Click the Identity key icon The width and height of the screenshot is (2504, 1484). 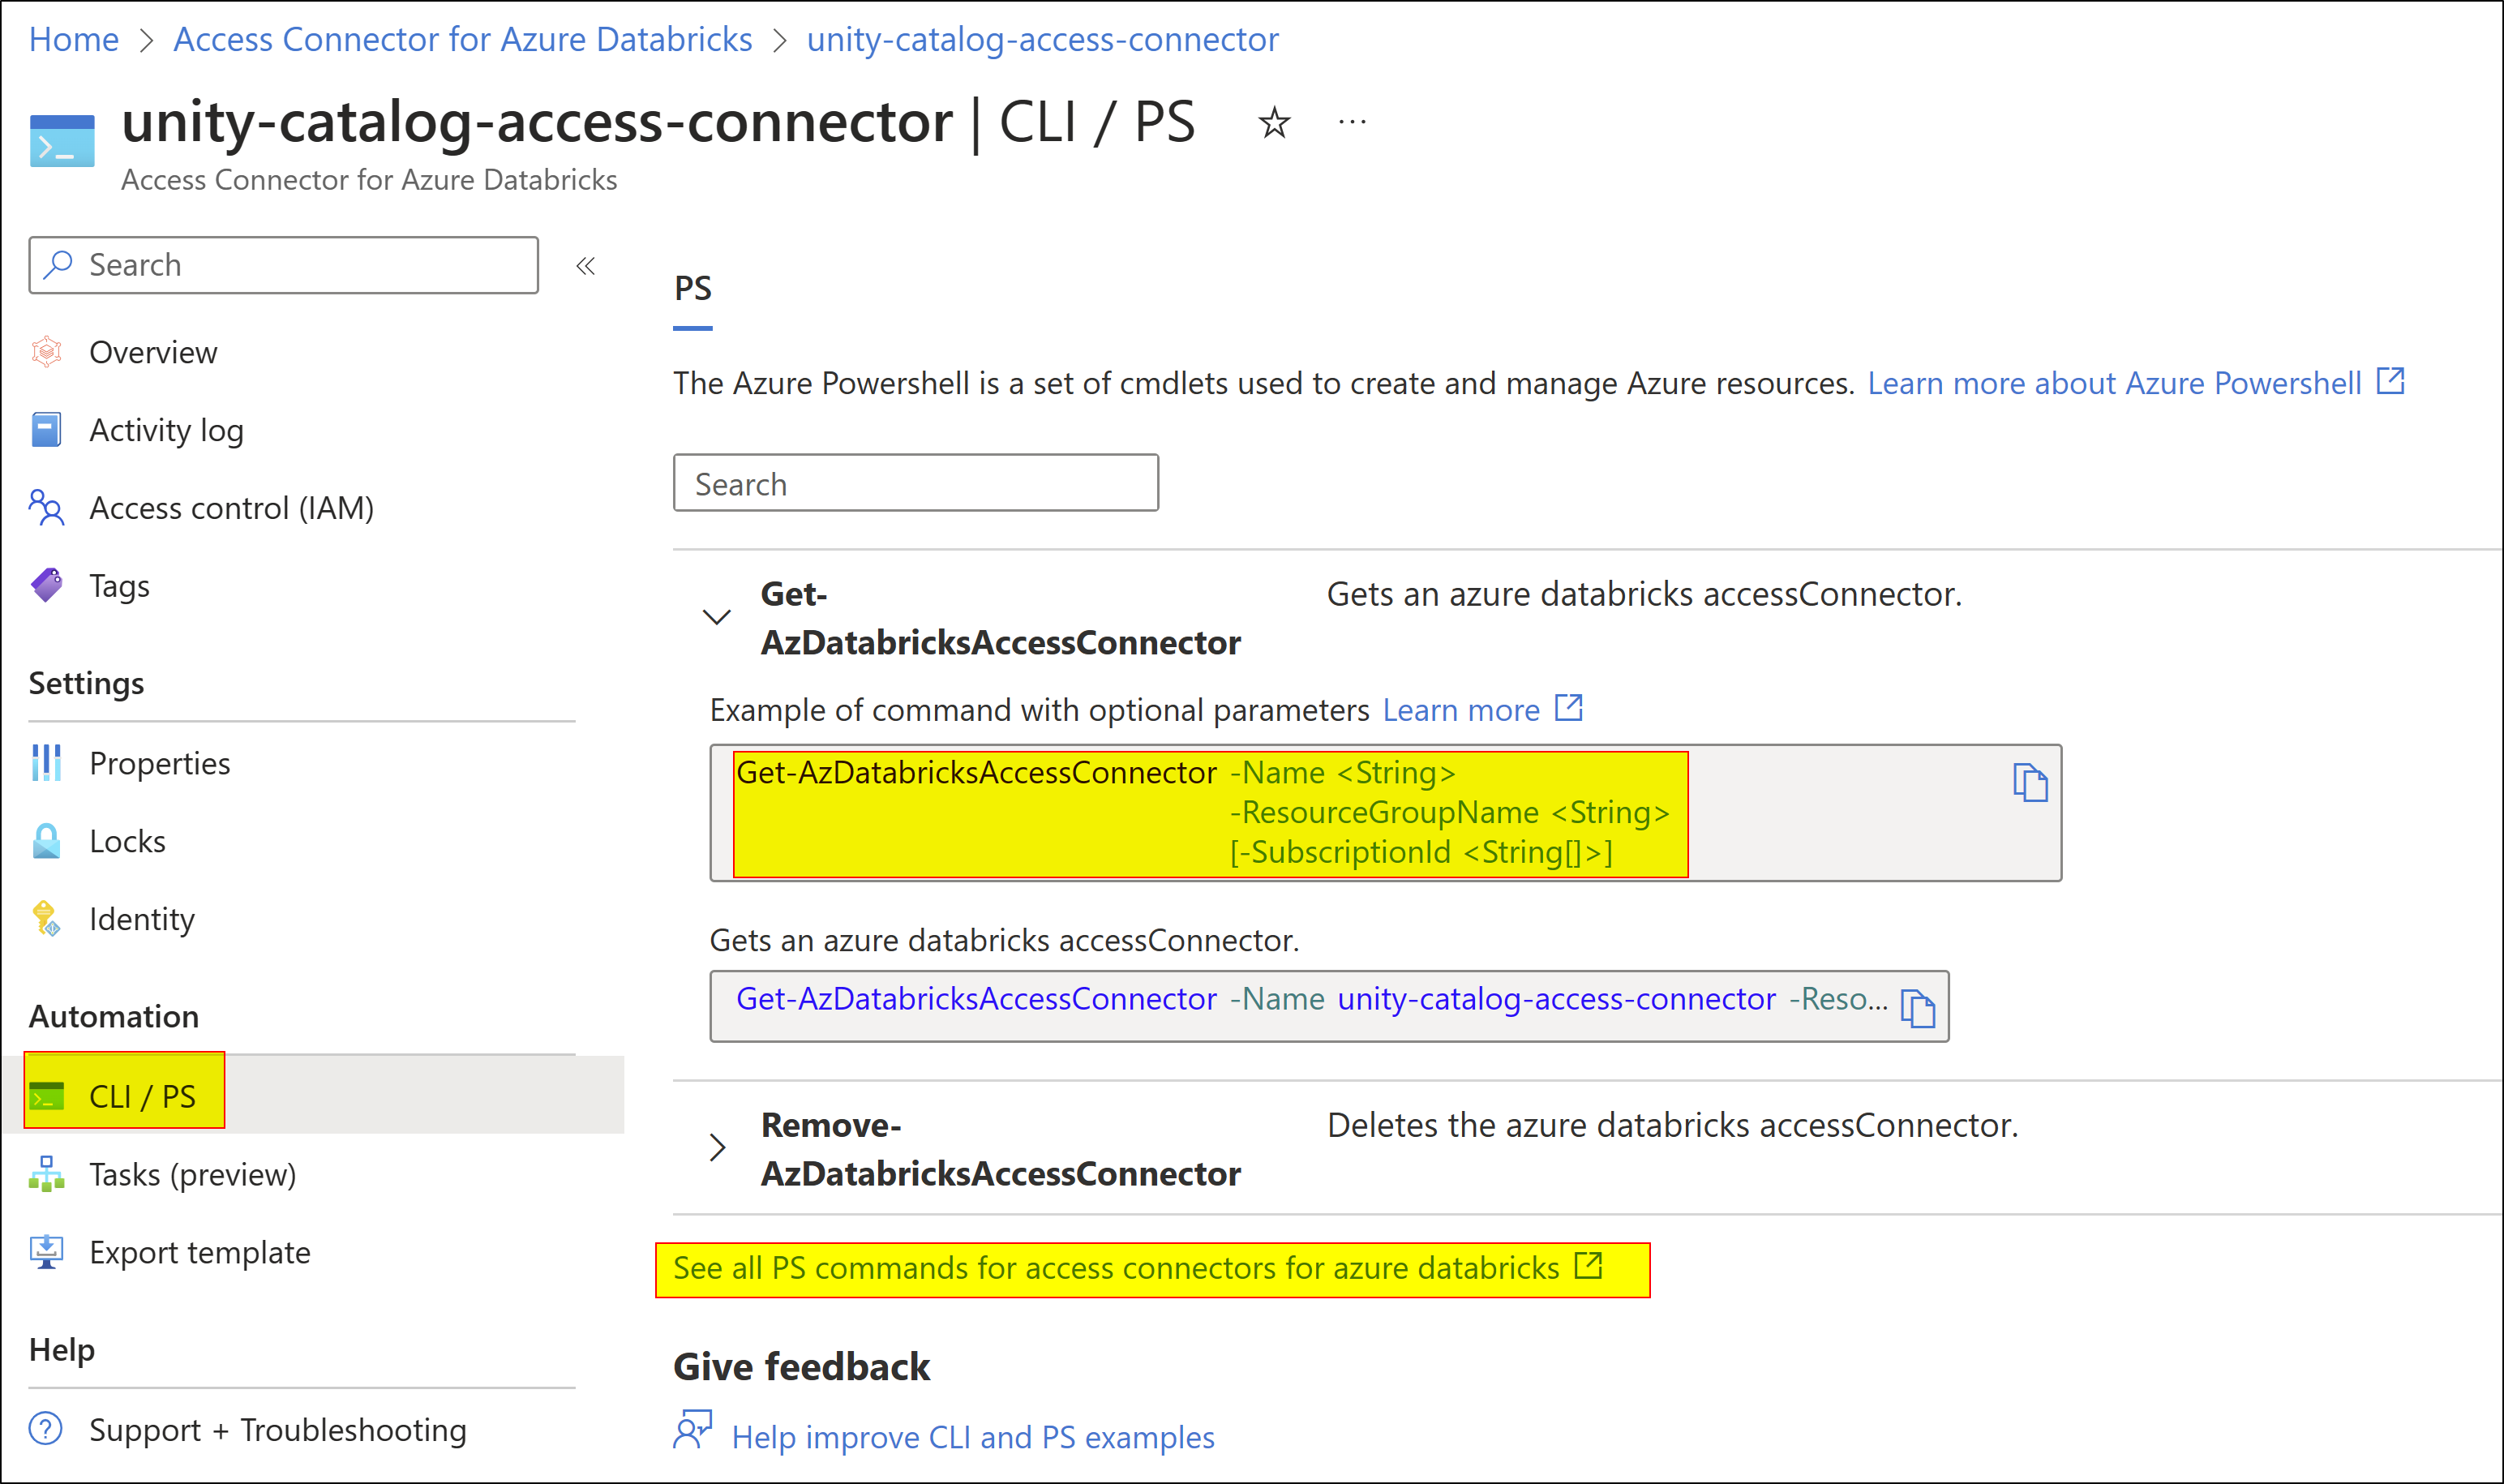[x=46, y=919]
